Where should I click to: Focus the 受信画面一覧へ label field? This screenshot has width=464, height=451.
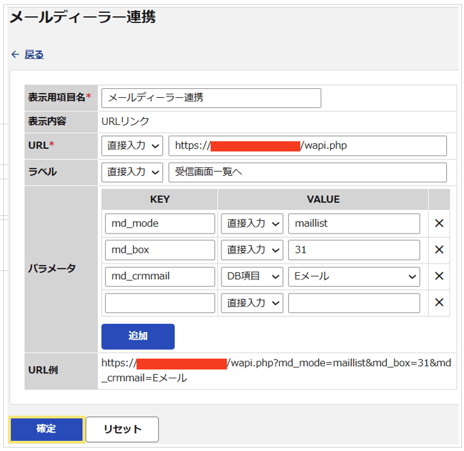point(307,172)
